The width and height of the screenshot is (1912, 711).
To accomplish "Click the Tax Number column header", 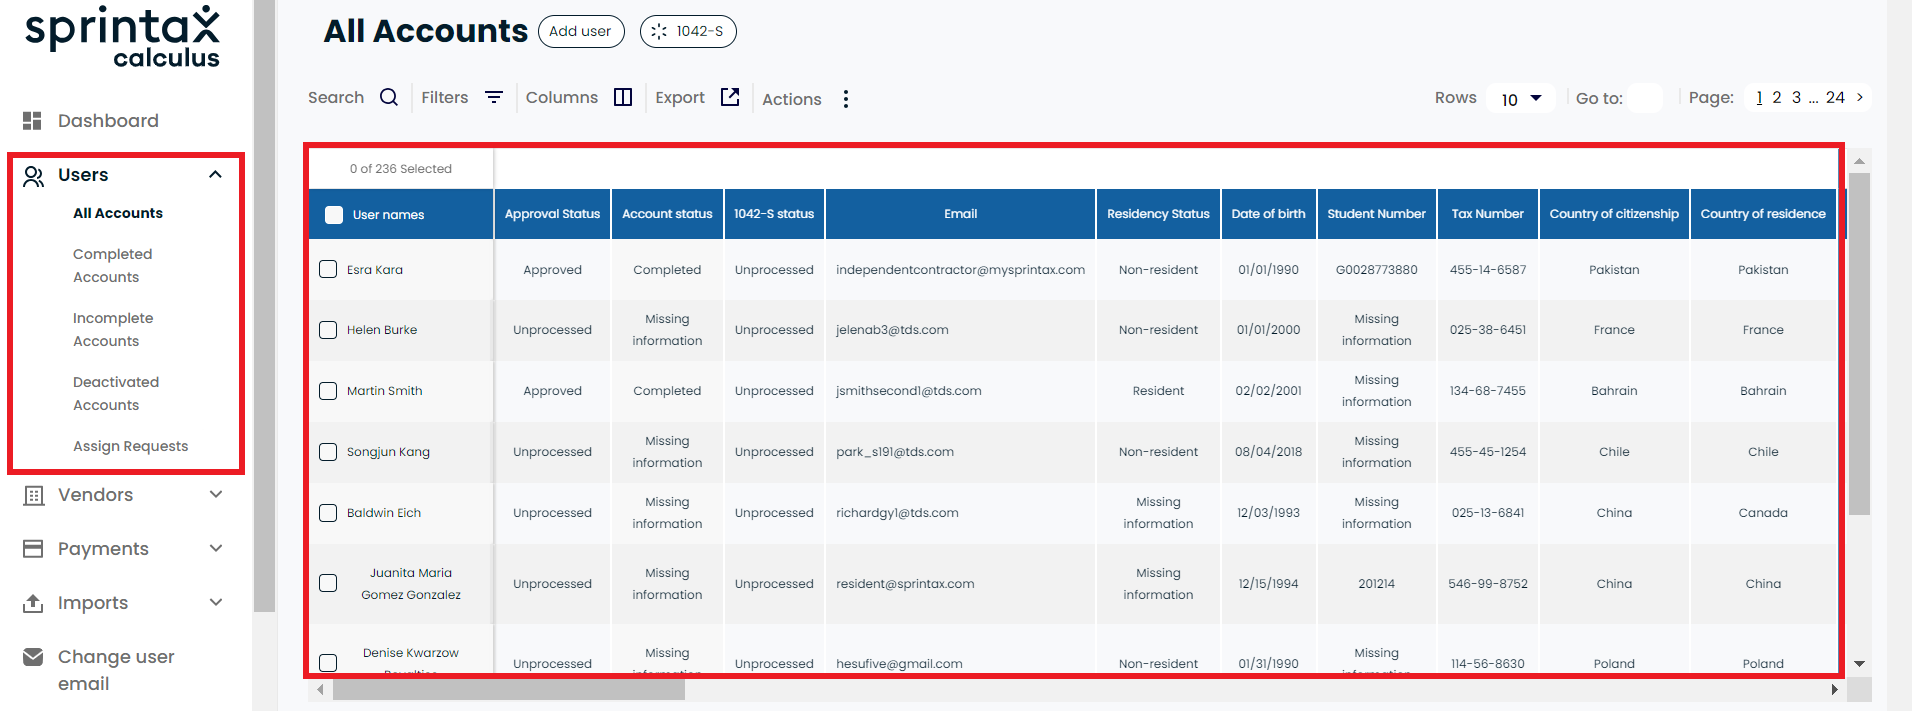I will pyautogui.click(x=1488, y=214).
